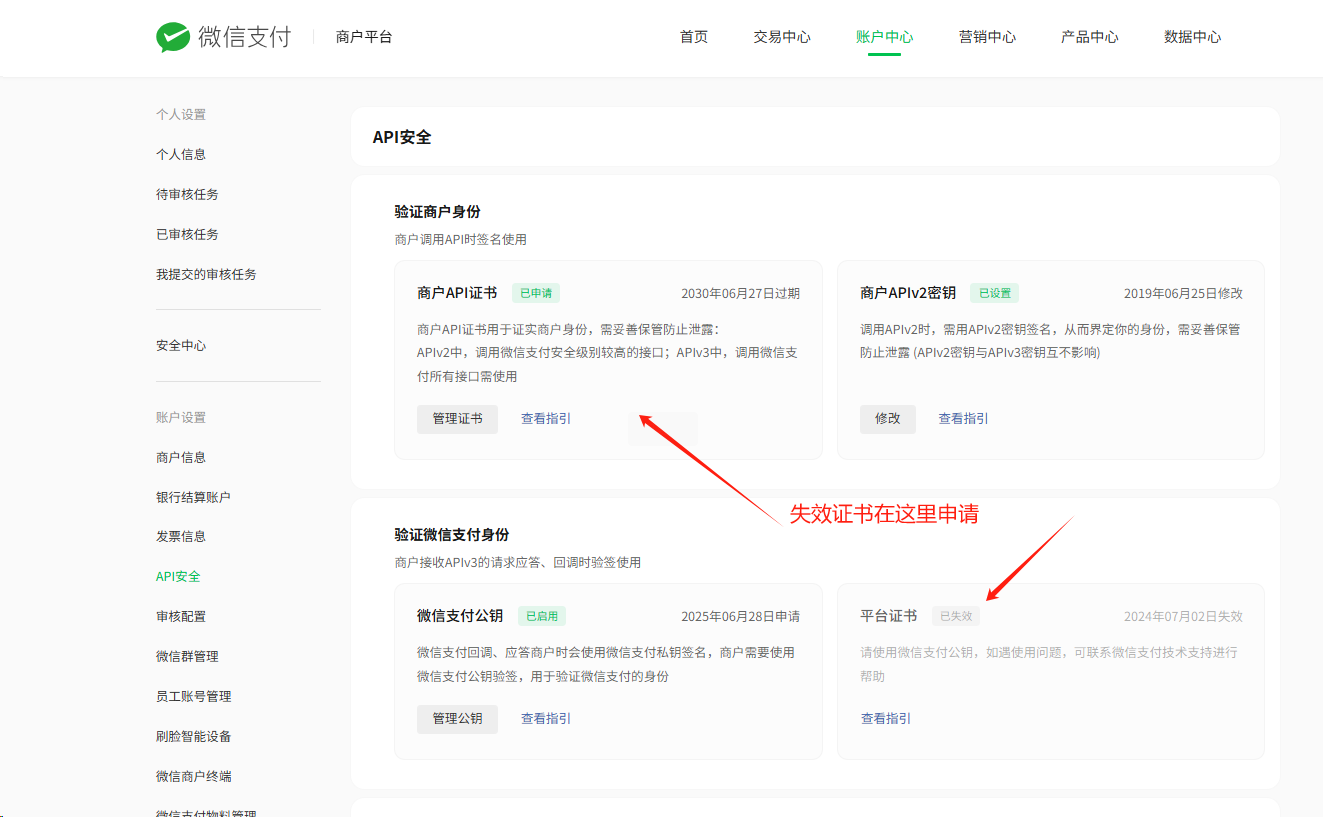Click the 验证商户身份 section heading

pyautogui.click(x=438, y=212)
